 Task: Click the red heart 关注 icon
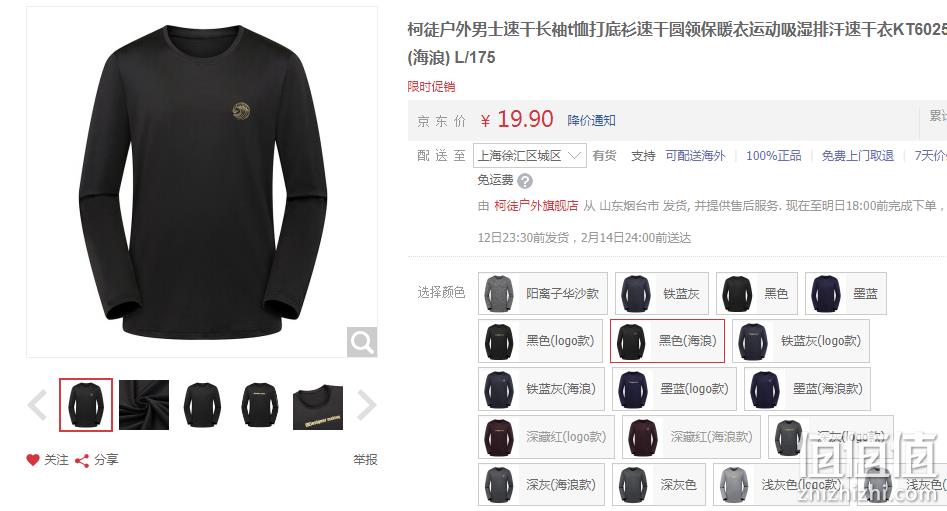[33, 460]
